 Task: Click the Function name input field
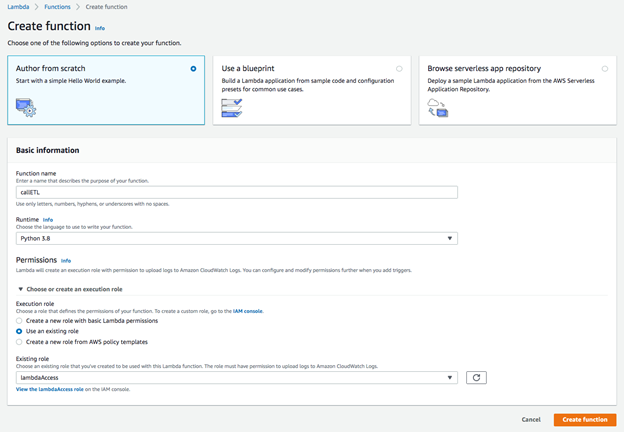[237, 192]
